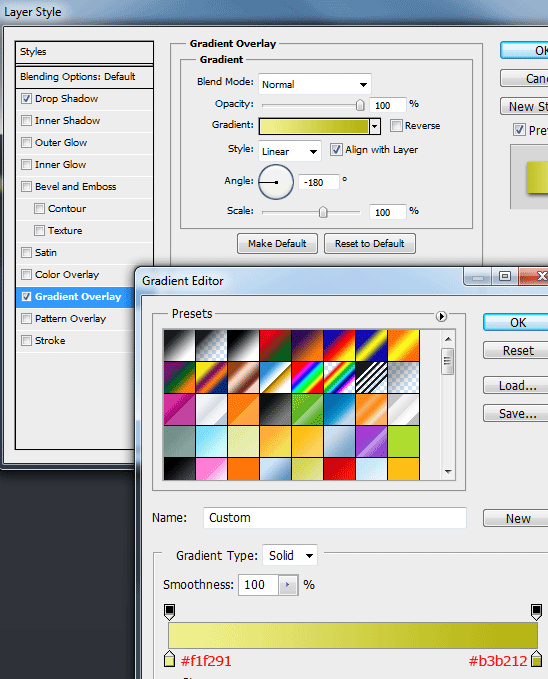Toggle Align with Layer checkbox
This screenshot has width=548, height=679.
(336, 150)
